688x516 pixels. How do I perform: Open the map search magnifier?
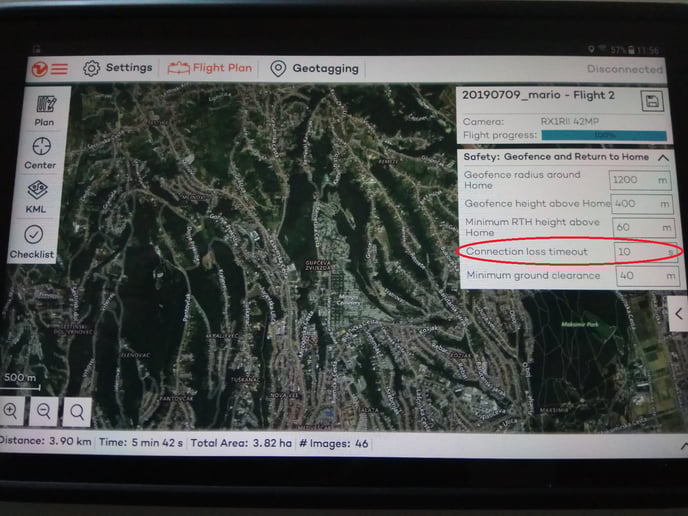tap(77, 412)
